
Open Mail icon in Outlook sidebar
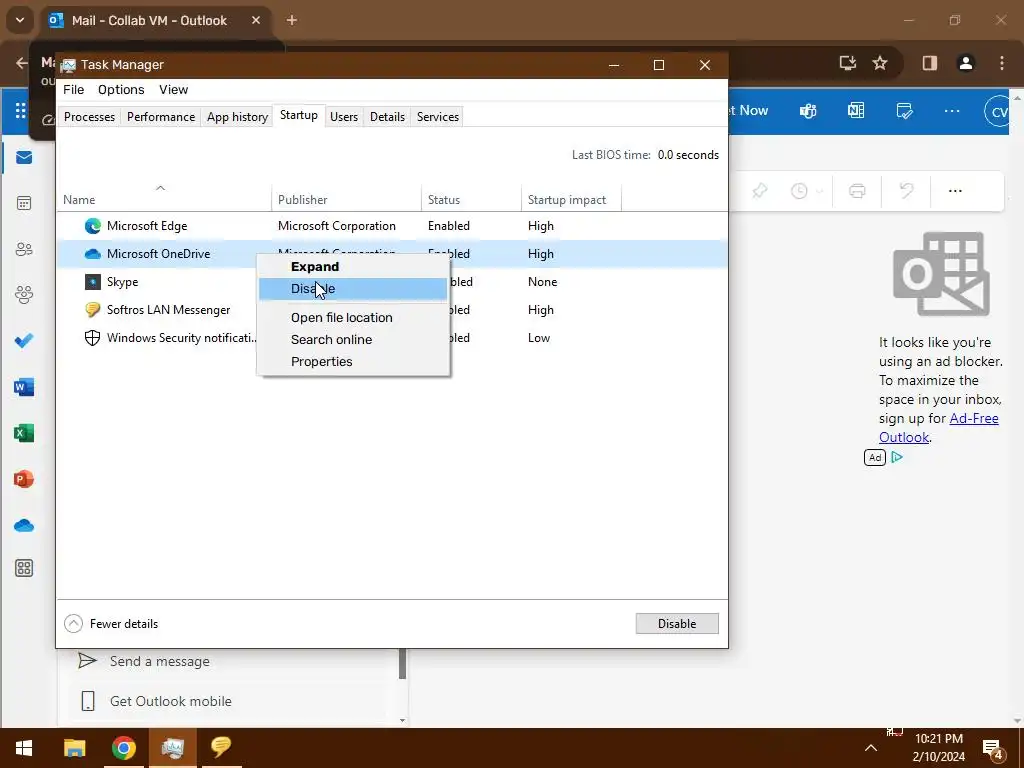(x=24, y=157)
